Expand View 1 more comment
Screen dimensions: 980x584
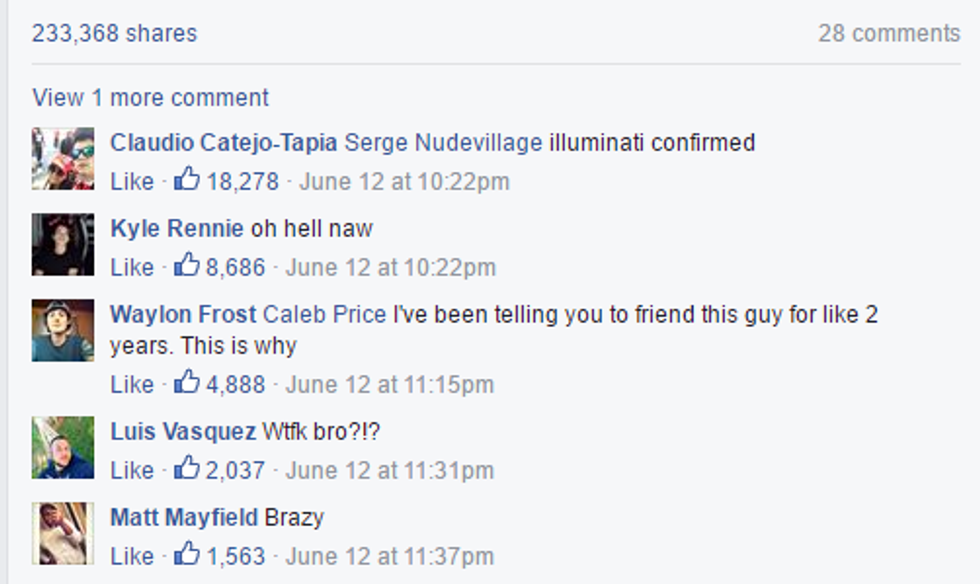pos(150,98)
